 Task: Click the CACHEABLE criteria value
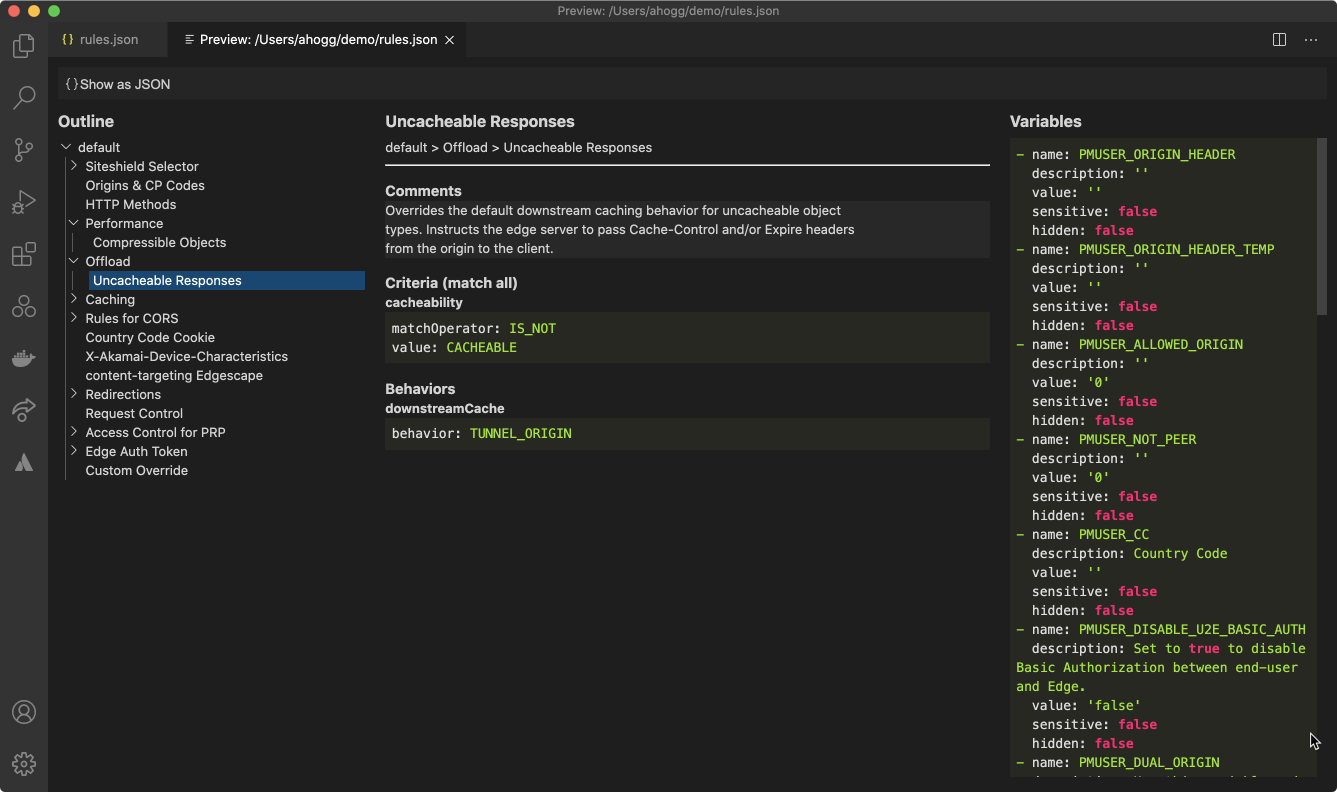pyautogui.click(x=481, y=347)
